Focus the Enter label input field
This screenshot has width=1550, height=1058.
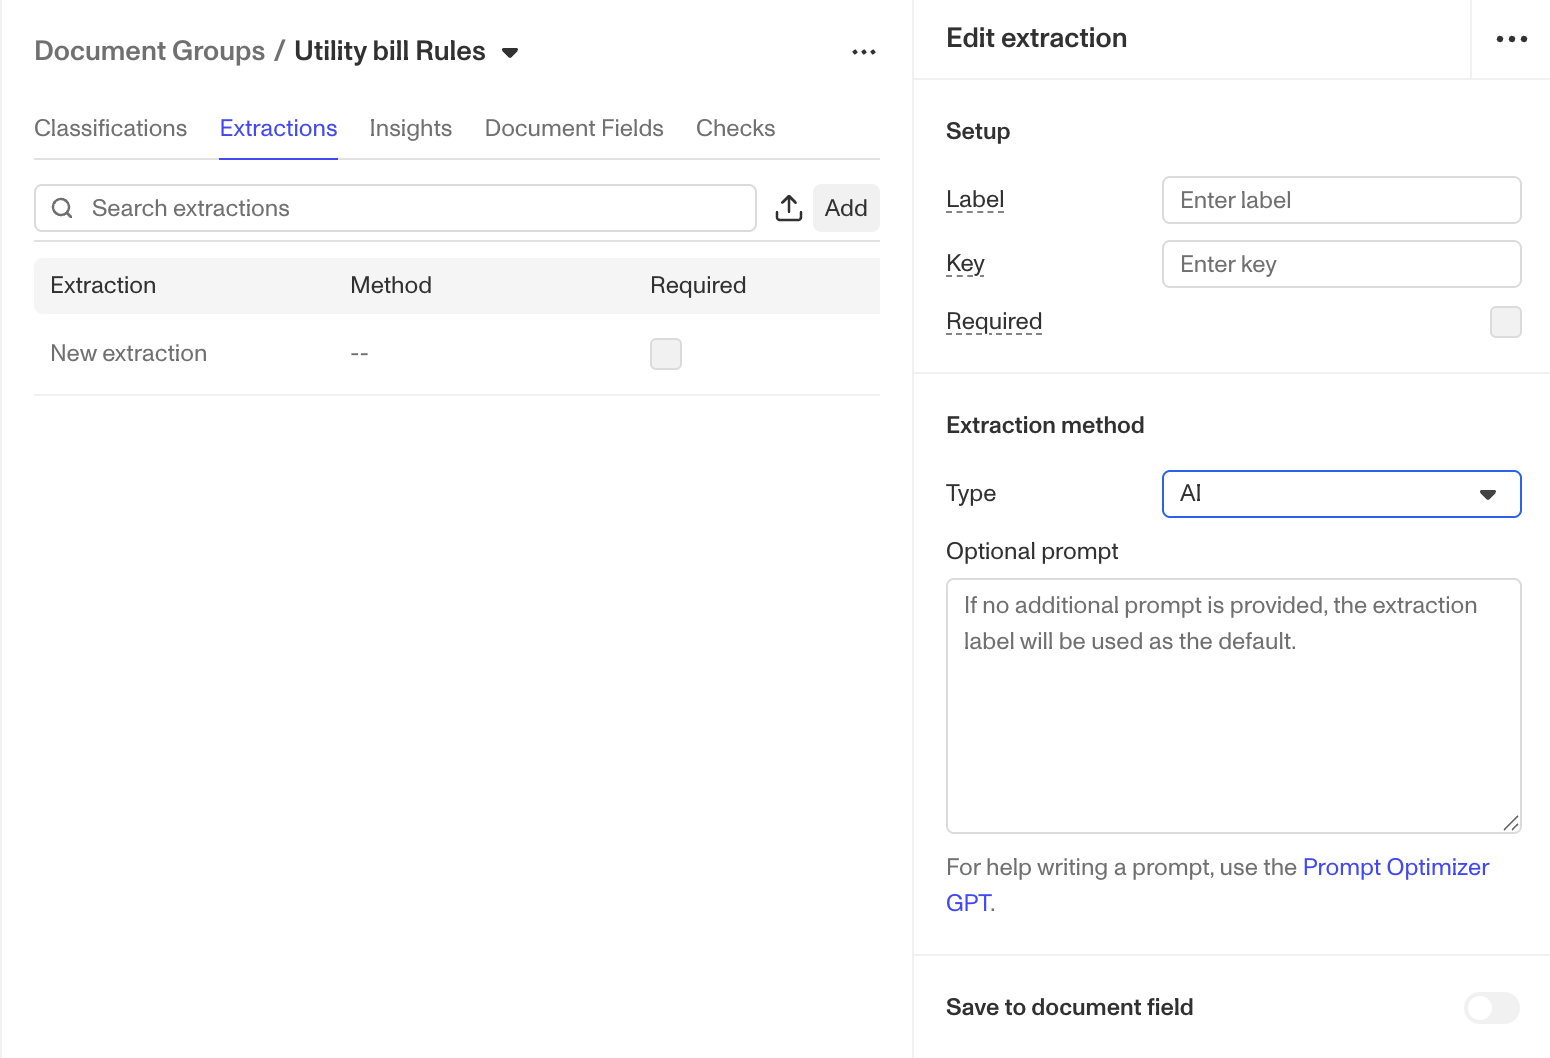click(x=1341, y=200)
